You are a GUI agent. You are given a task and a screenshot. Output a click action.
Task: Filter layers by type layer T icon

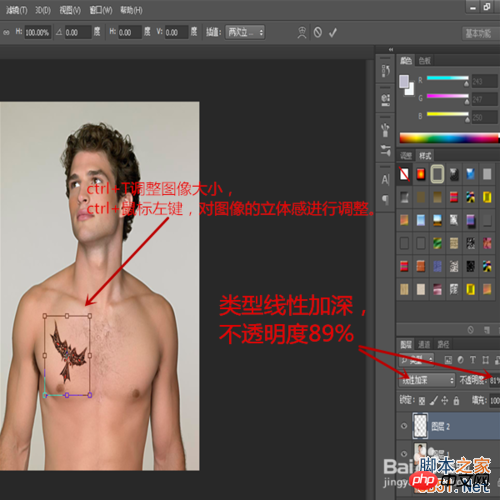pos(473,360)
